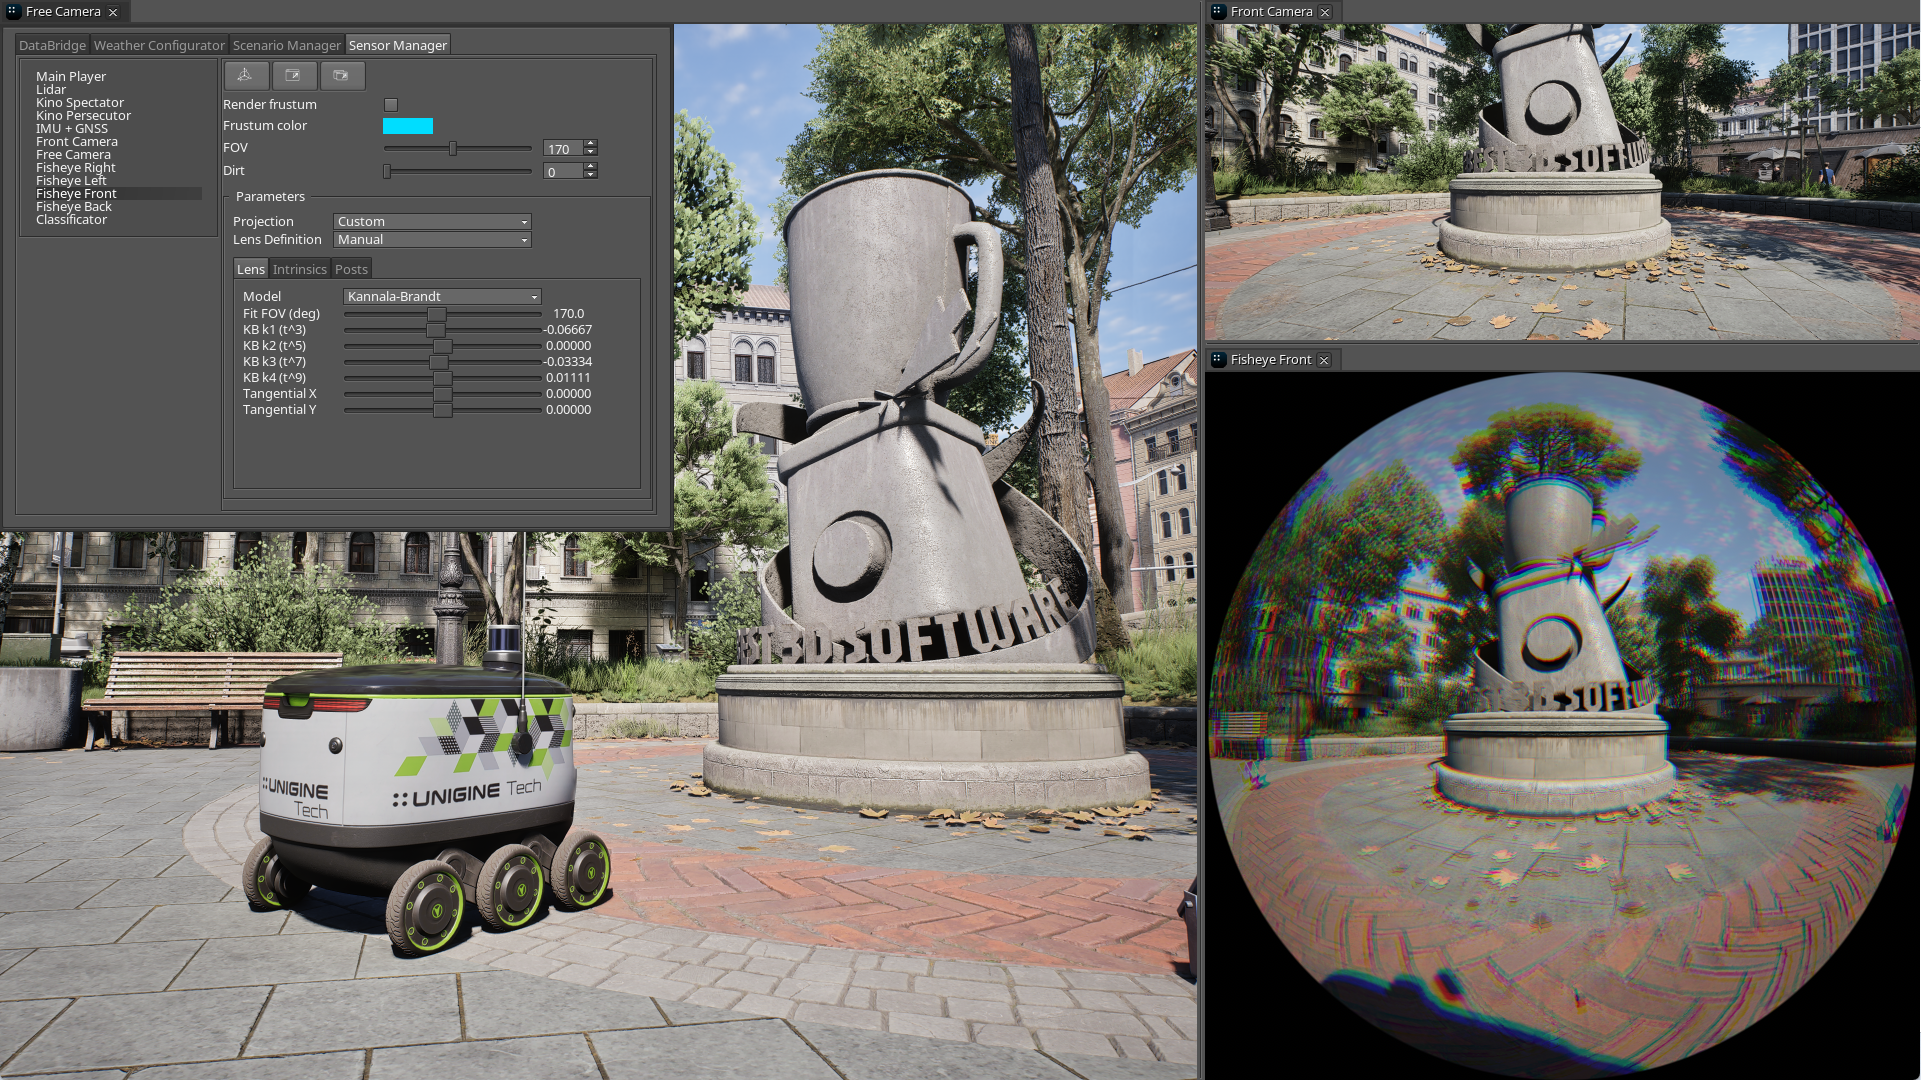This screenshot has width=1921, height=1080.
Task: Click the KB k1 value -0.06667
Action: point(568,330)
